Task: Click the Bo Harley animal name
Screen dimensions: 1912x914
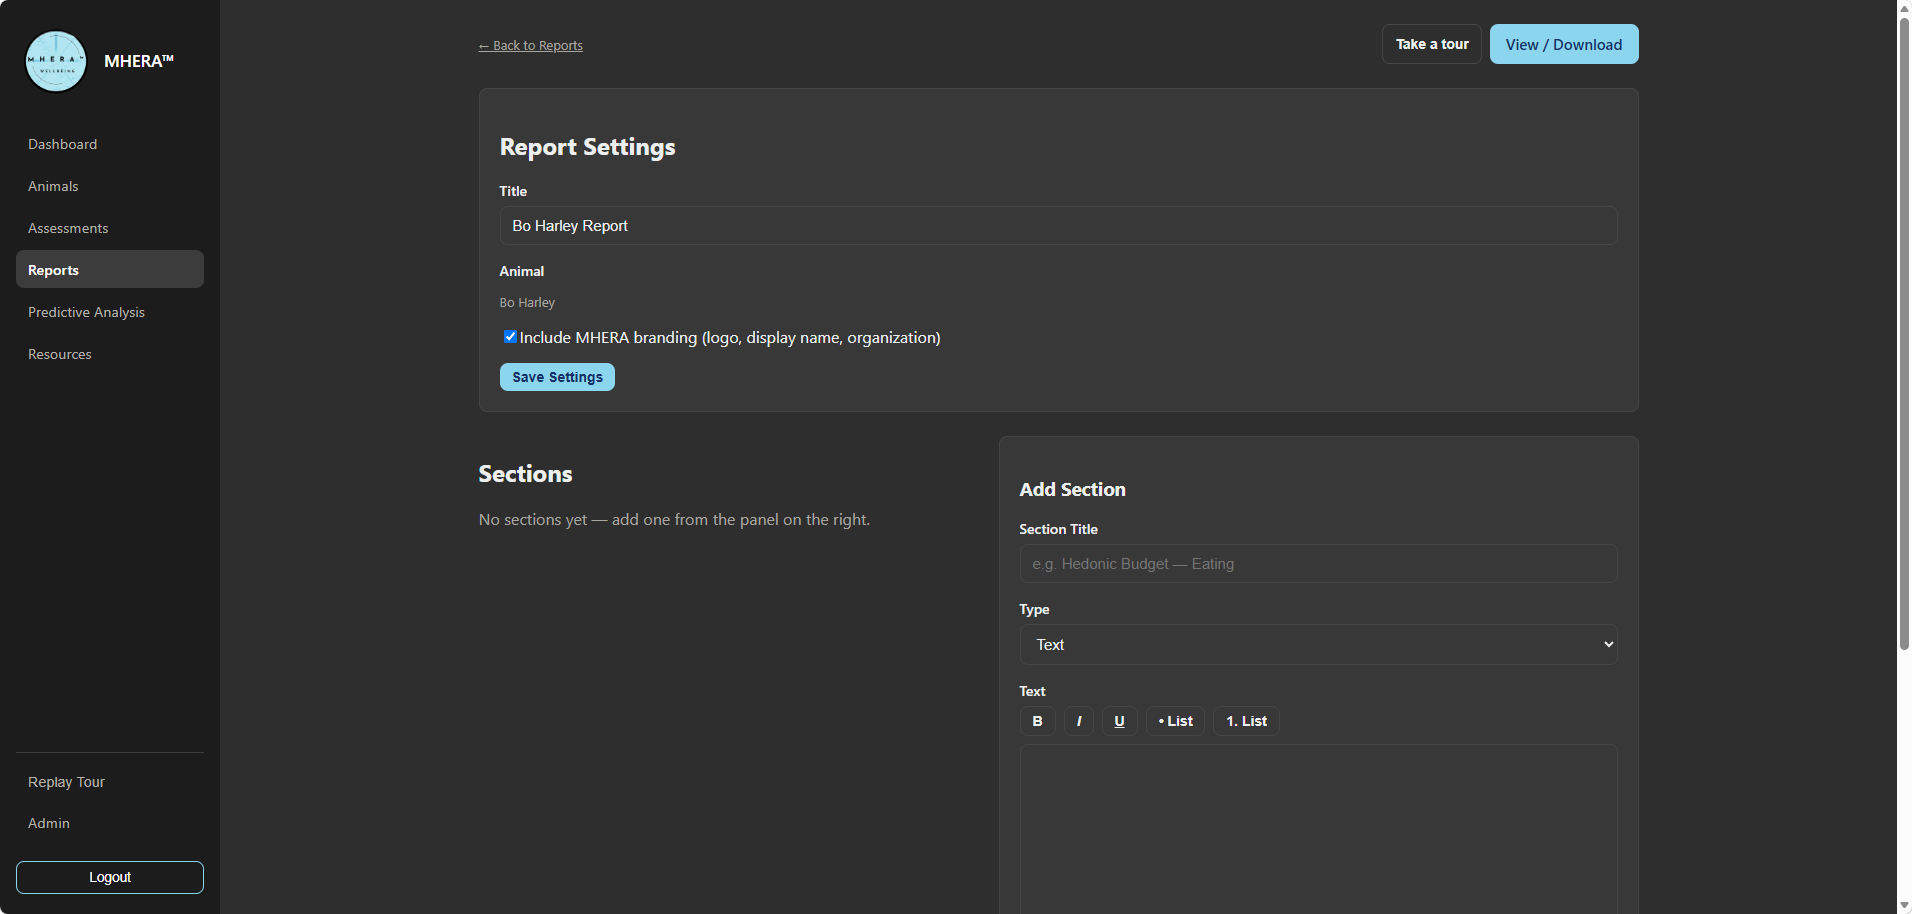Action: pyautogui.click(x=527, y=303)
